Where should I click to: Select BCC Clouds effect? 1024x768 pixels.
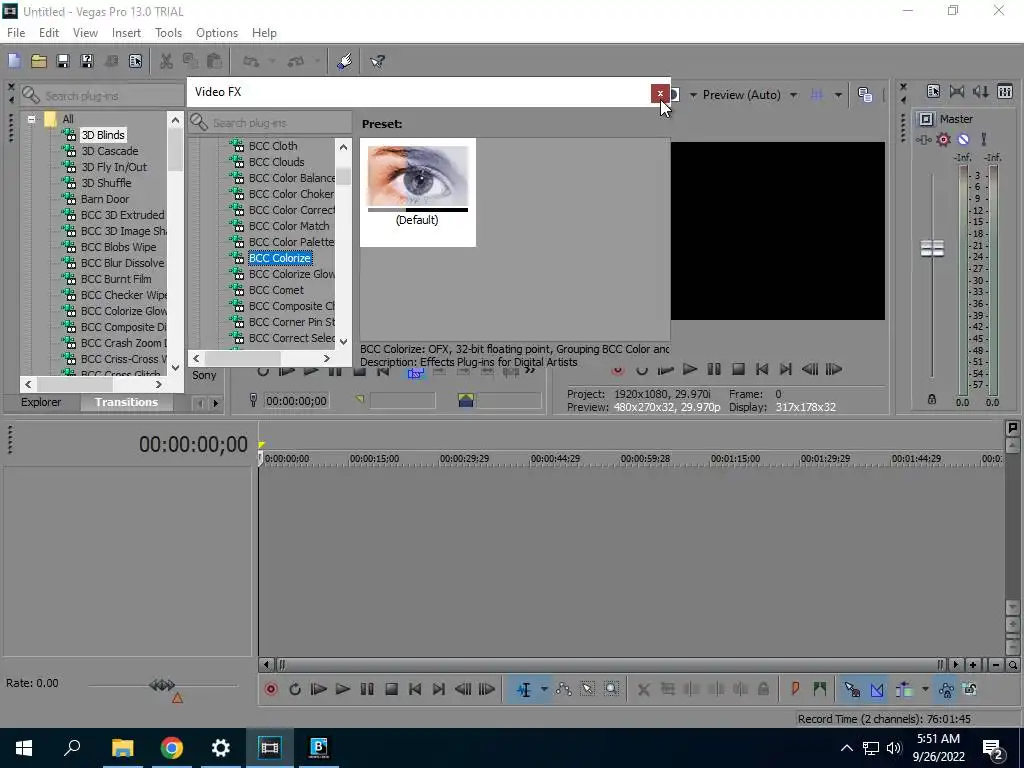click(x=276, y=162)
